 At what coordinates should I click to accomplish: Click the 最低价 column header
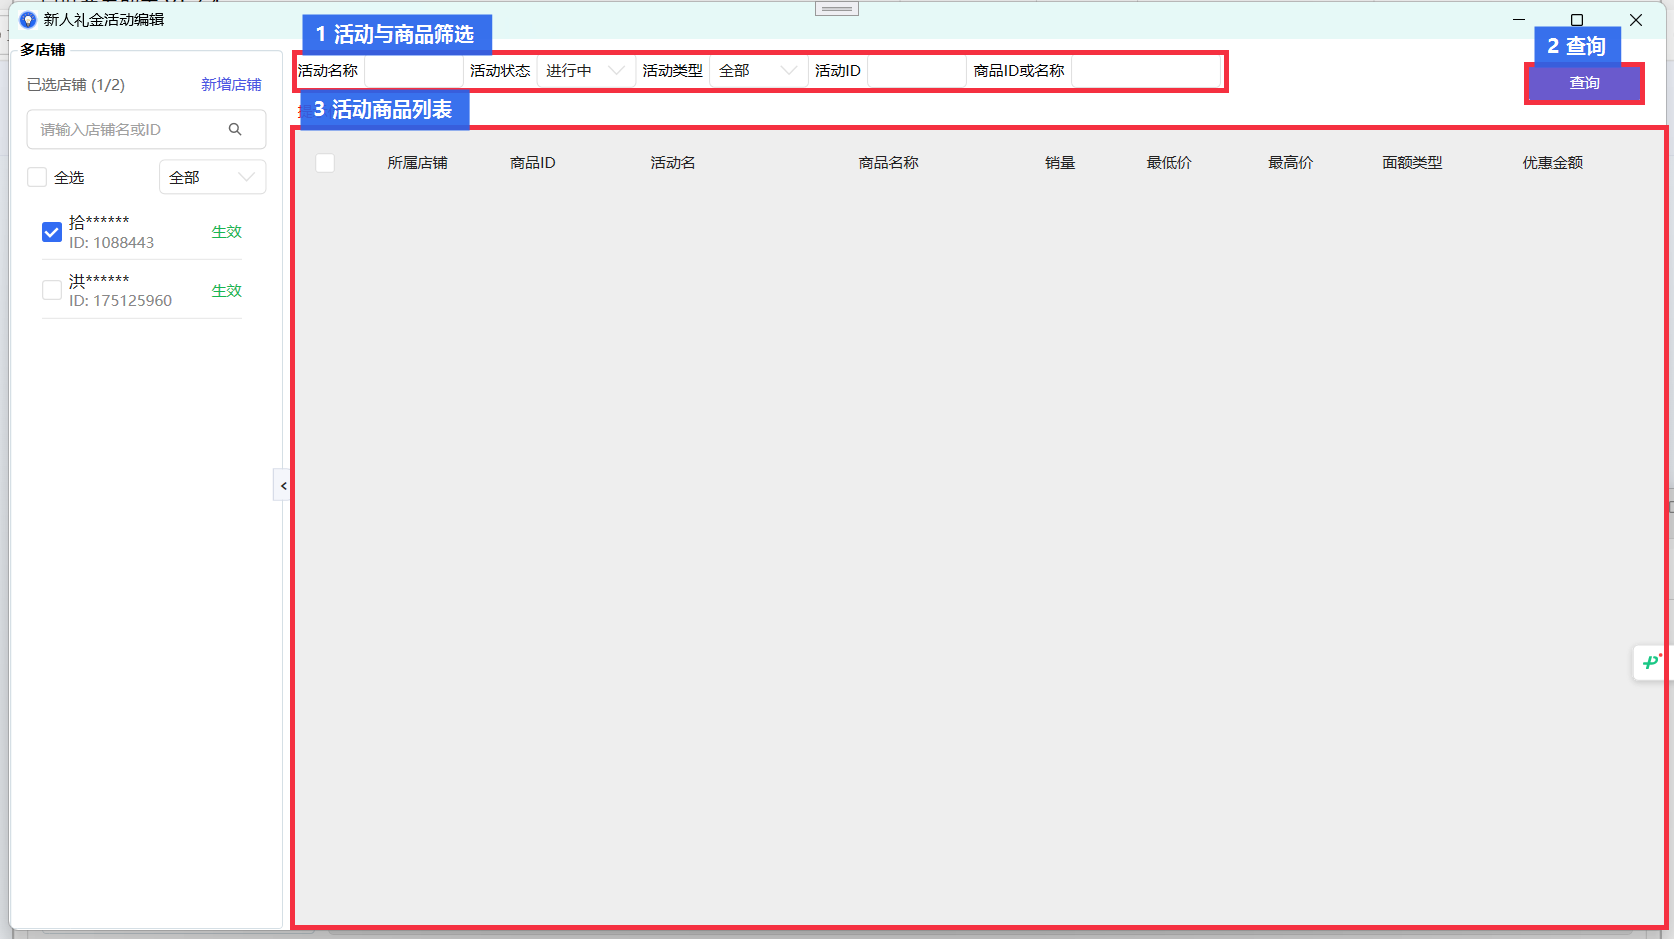click(x=1169, y=163)
